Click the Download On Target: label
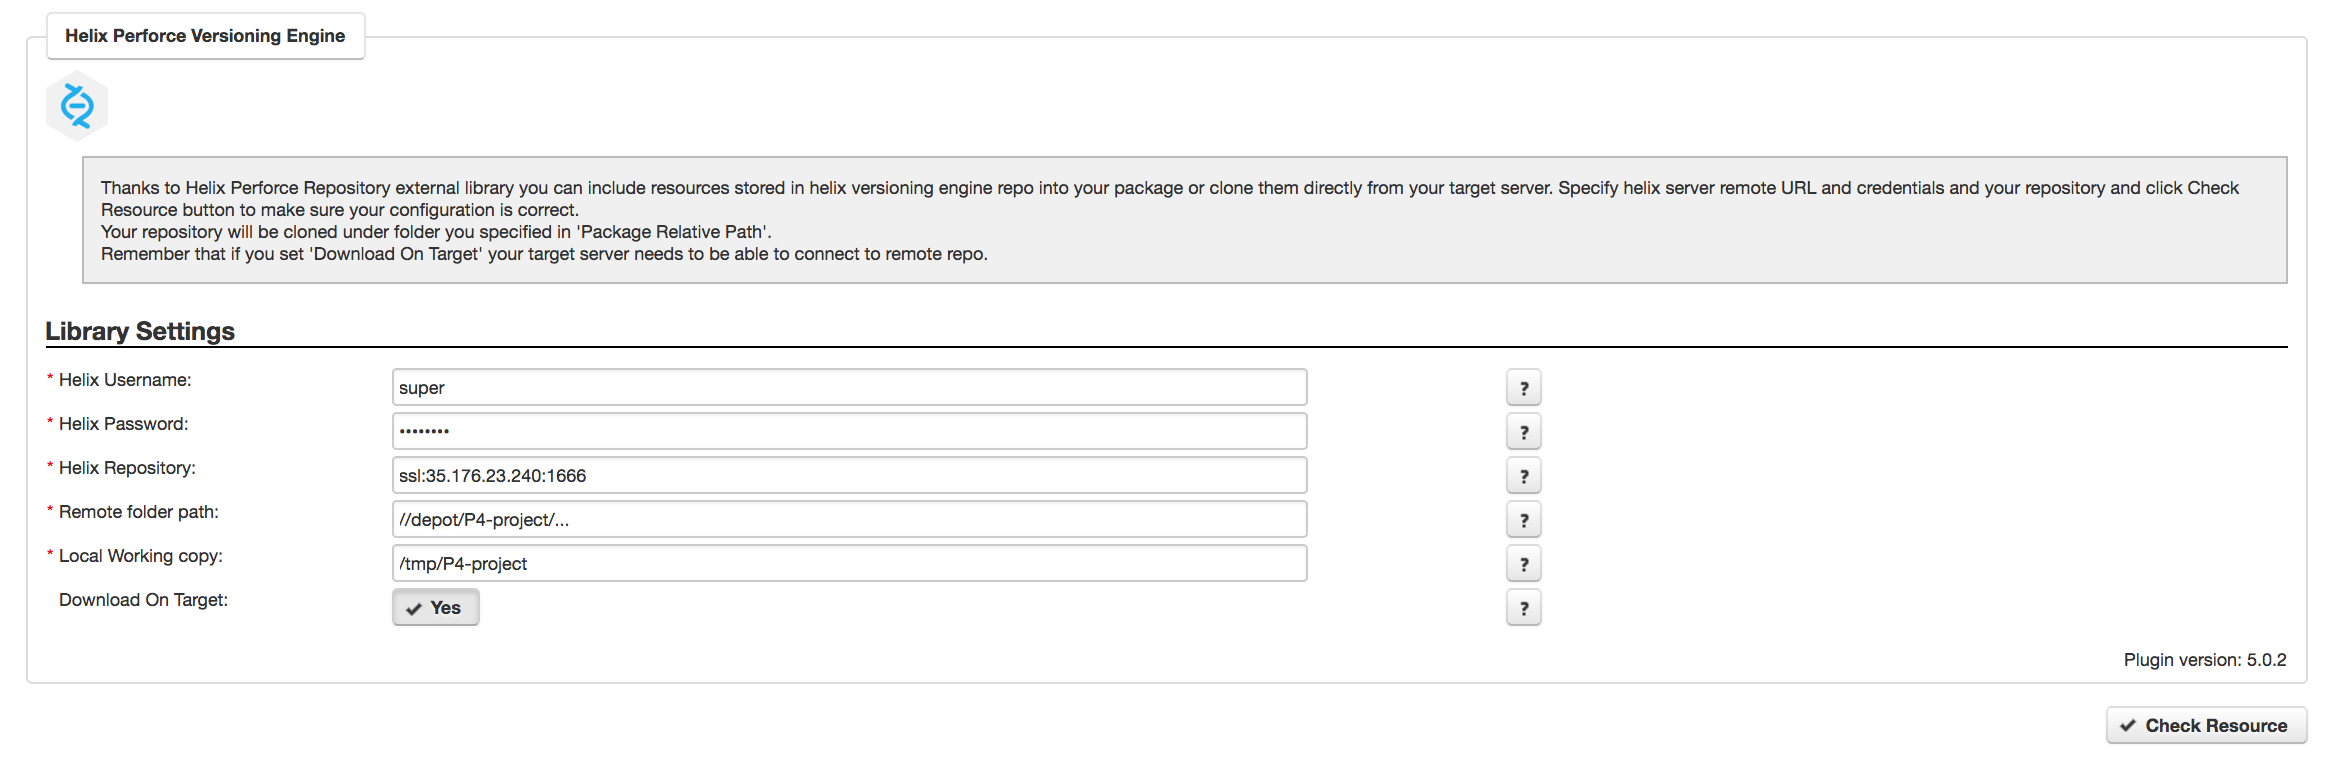 pos(143,600)
